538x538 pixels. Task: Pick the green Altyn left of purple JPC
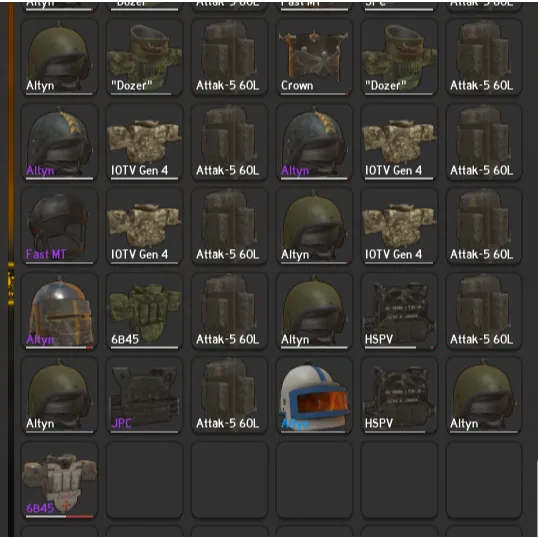[x=59, y=395]
